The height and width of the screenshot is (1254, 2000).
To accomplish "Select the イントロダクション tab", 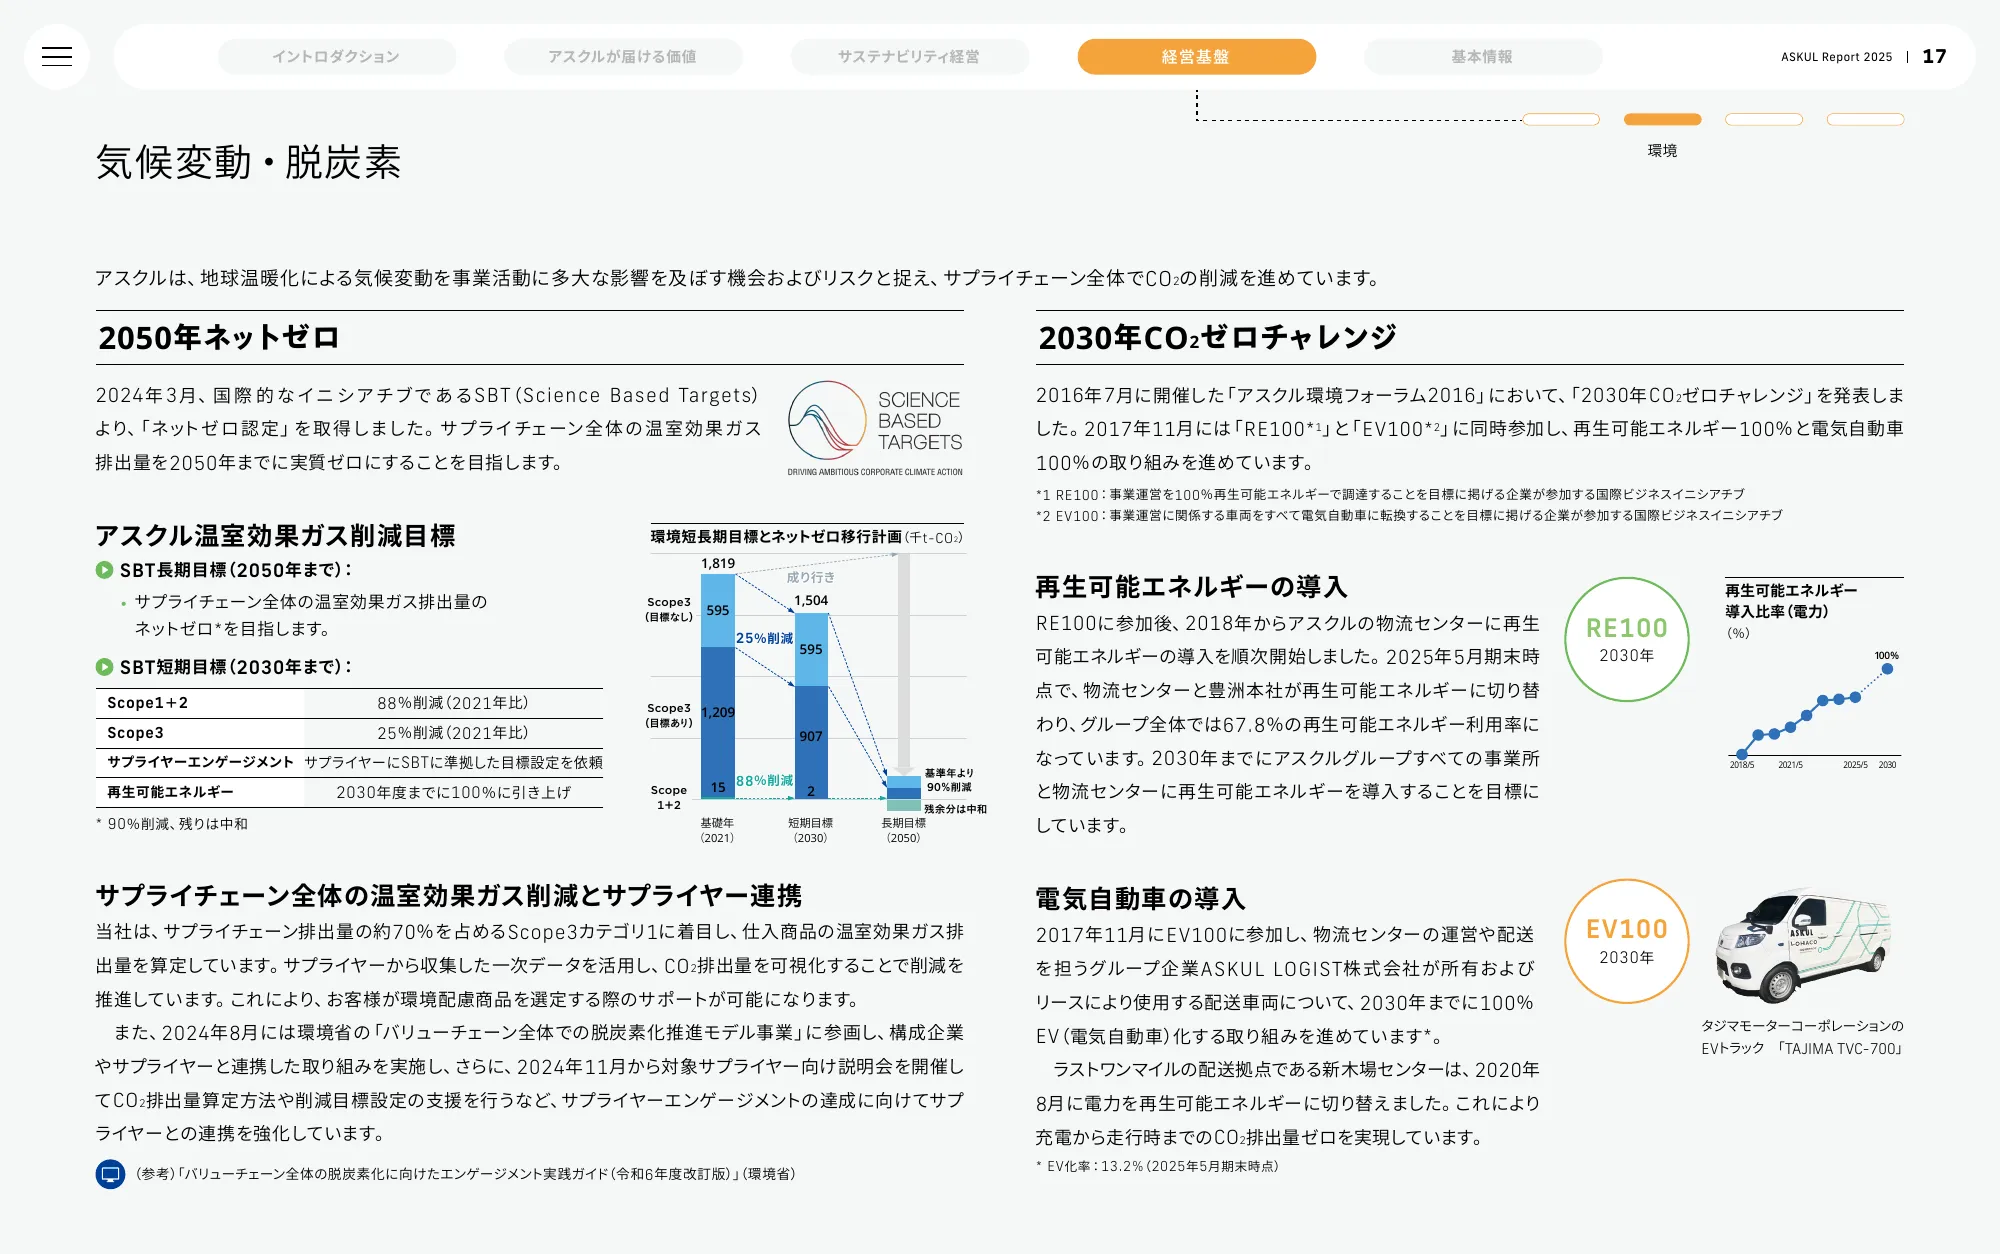I will [x=336, y=57].
